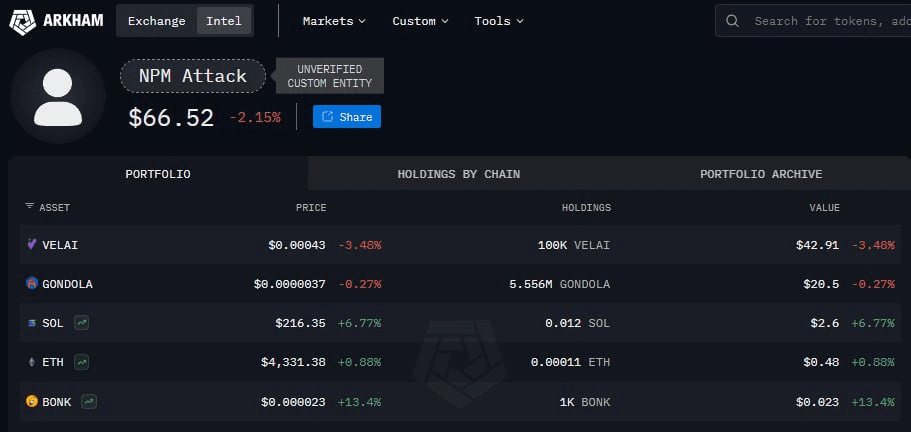Switch to the Intel mode
The image size is (911, 432).
224,21
